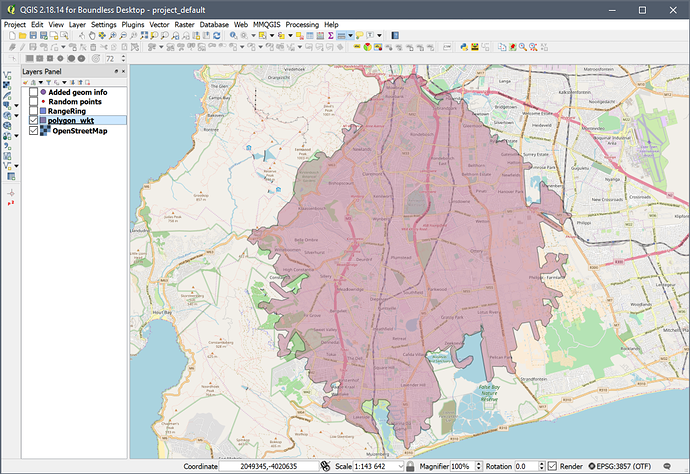Expand the text annotation dropdown arrow
The height and width of the screenshot is (474, 690).
click(379, 36)
